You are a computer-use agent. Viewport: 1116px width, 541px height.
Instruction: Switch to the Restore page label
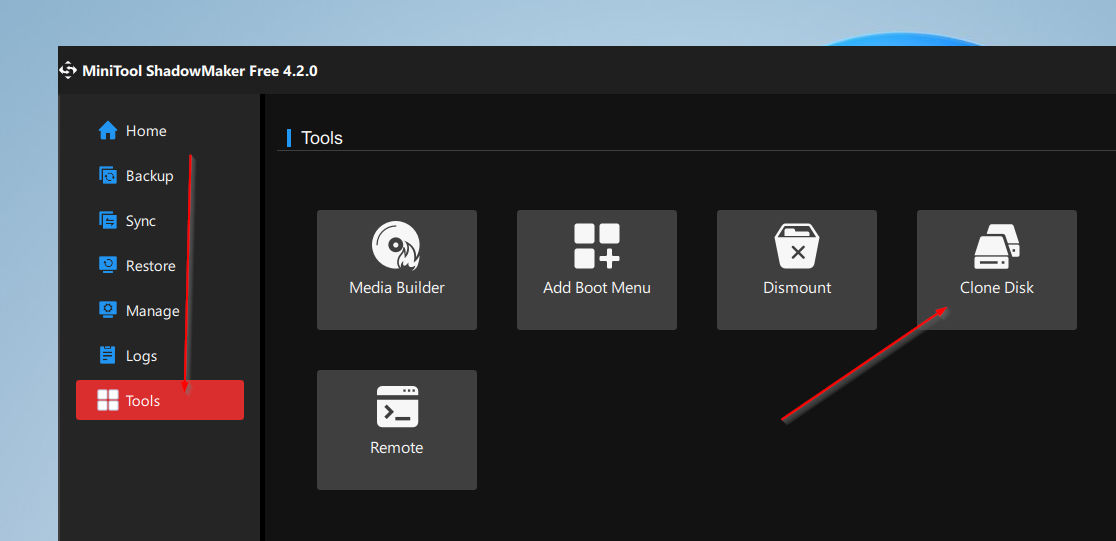[x=151, y=266]
